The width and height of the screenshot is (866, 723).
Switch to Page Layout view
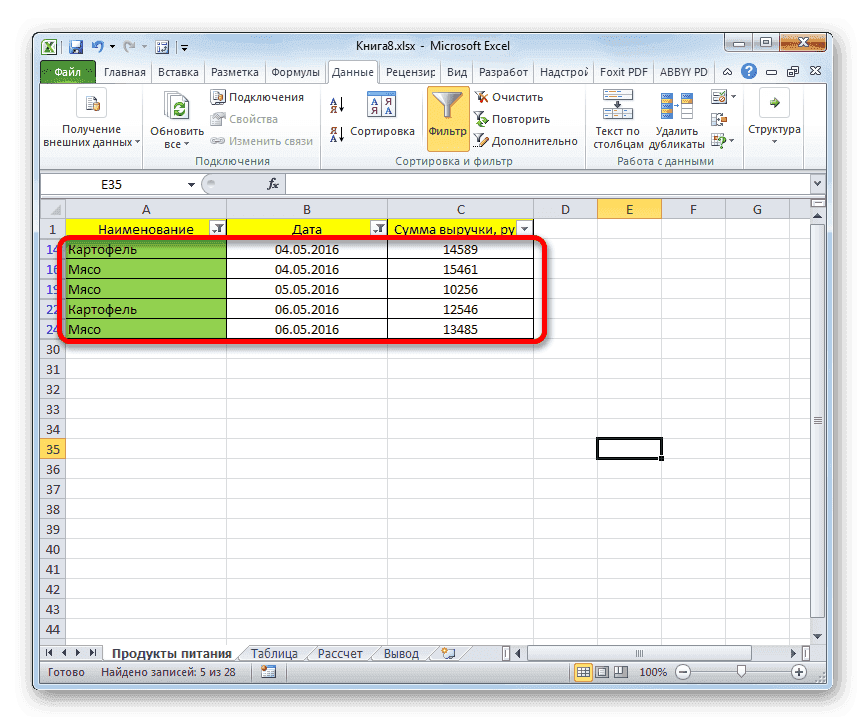pos(600,671)
